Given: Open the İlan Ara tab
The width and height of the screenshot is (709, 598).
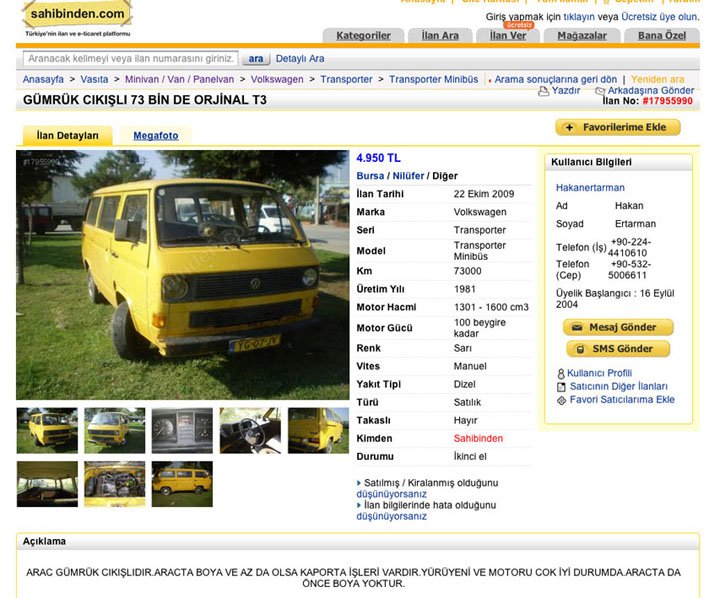Looking at the screenshot, I should click(440, 35).
